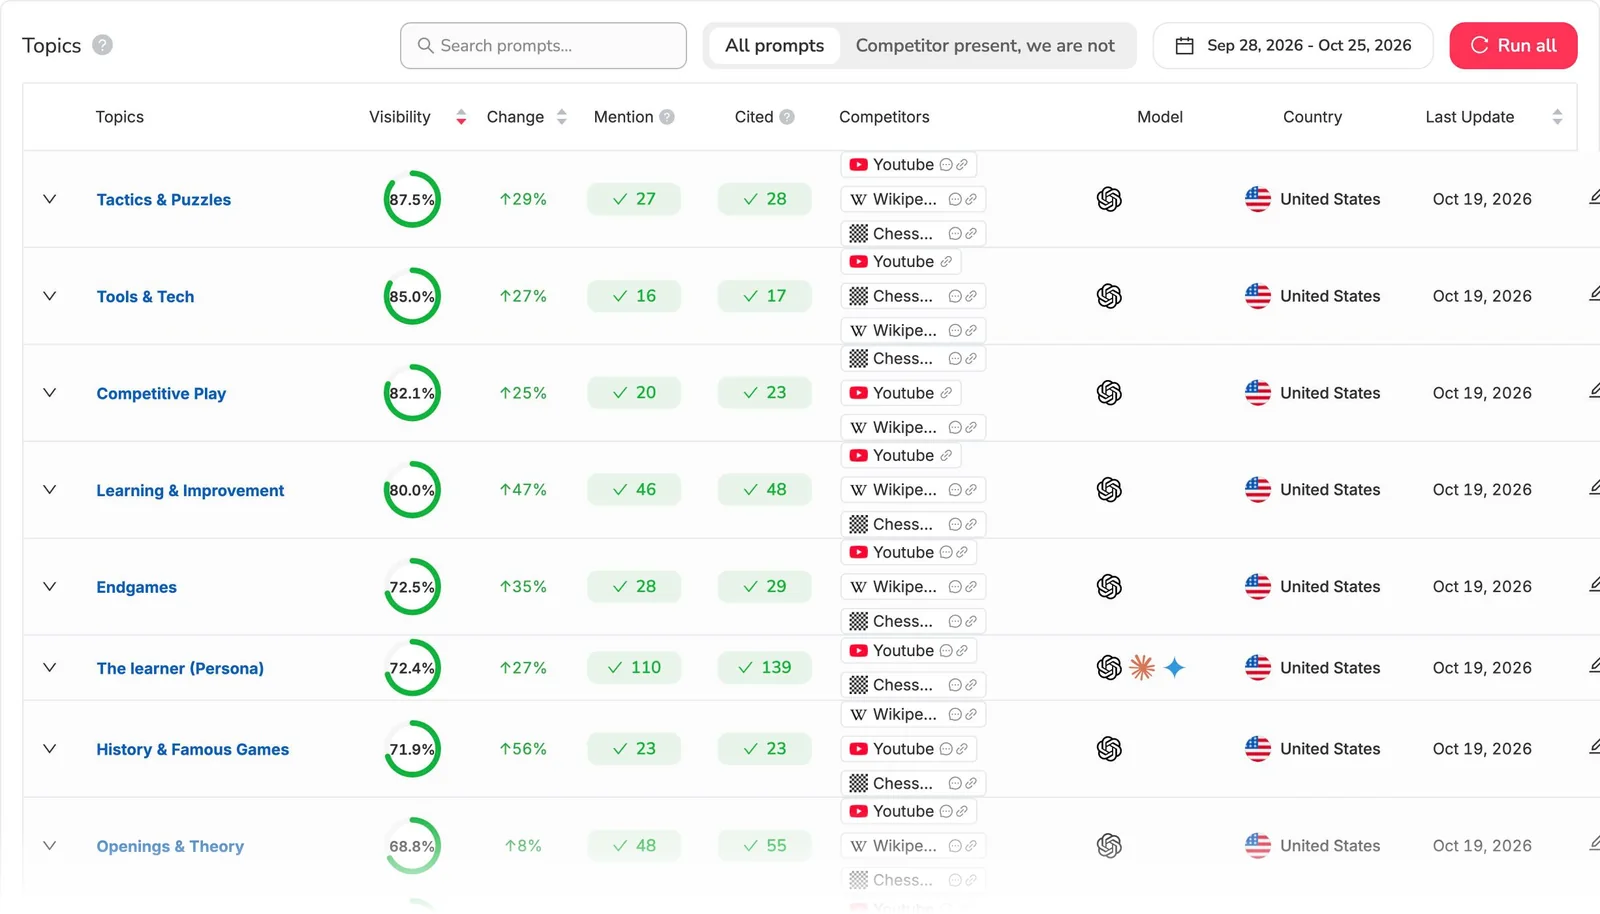The image size is (1600, 914).
Task: Click the ↑56% change value
Action: (523, 748)
